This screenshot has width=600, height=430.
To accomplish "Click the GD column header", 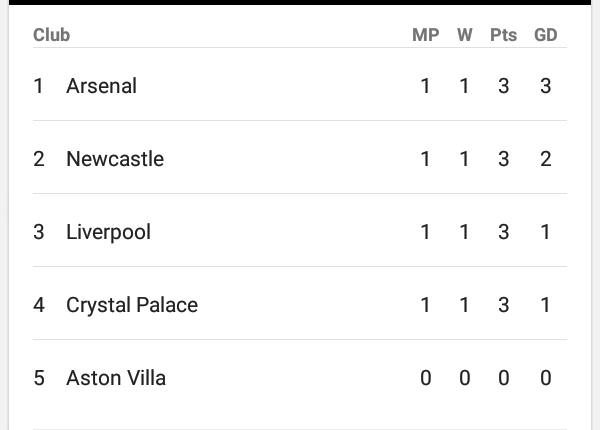I will tap(545, 35).
